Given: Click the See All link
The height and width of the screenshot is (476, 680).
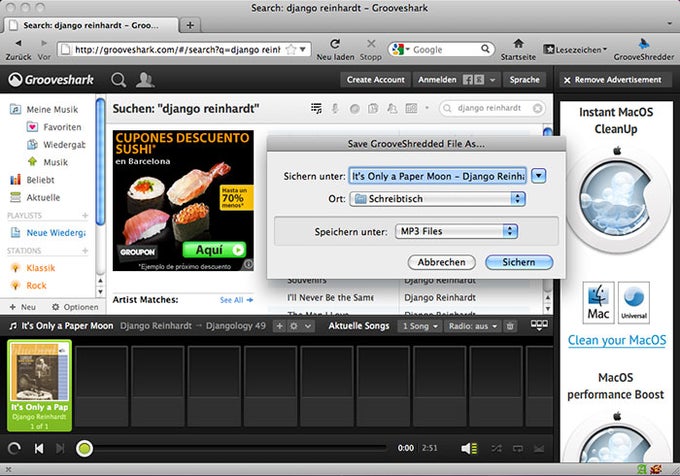Looking at the screenshot, I should point(236,300).
